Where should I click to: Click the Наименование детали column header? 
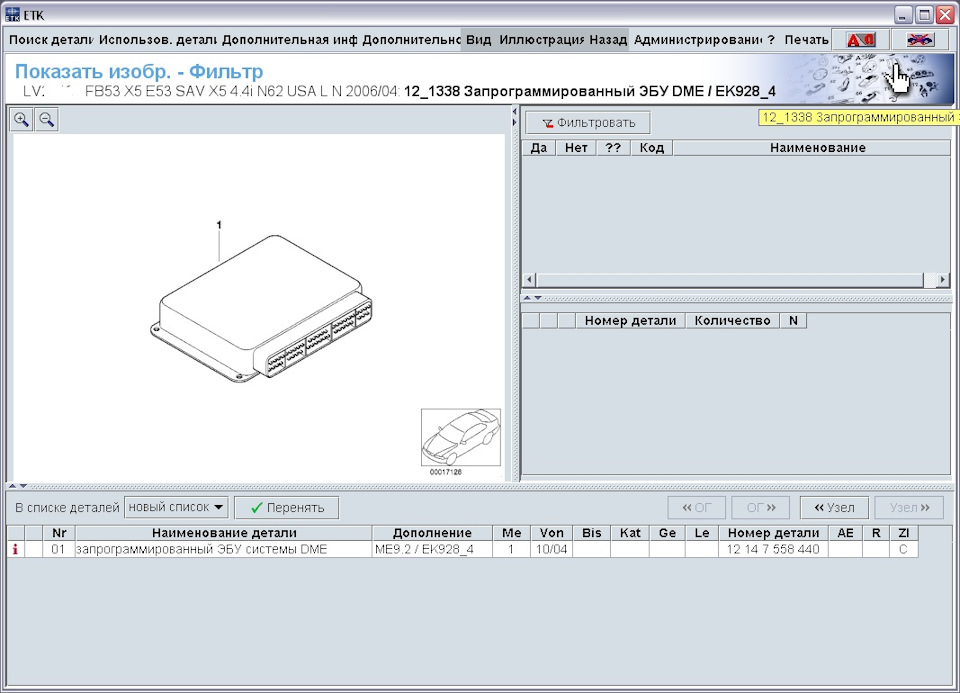click(224, 533)
